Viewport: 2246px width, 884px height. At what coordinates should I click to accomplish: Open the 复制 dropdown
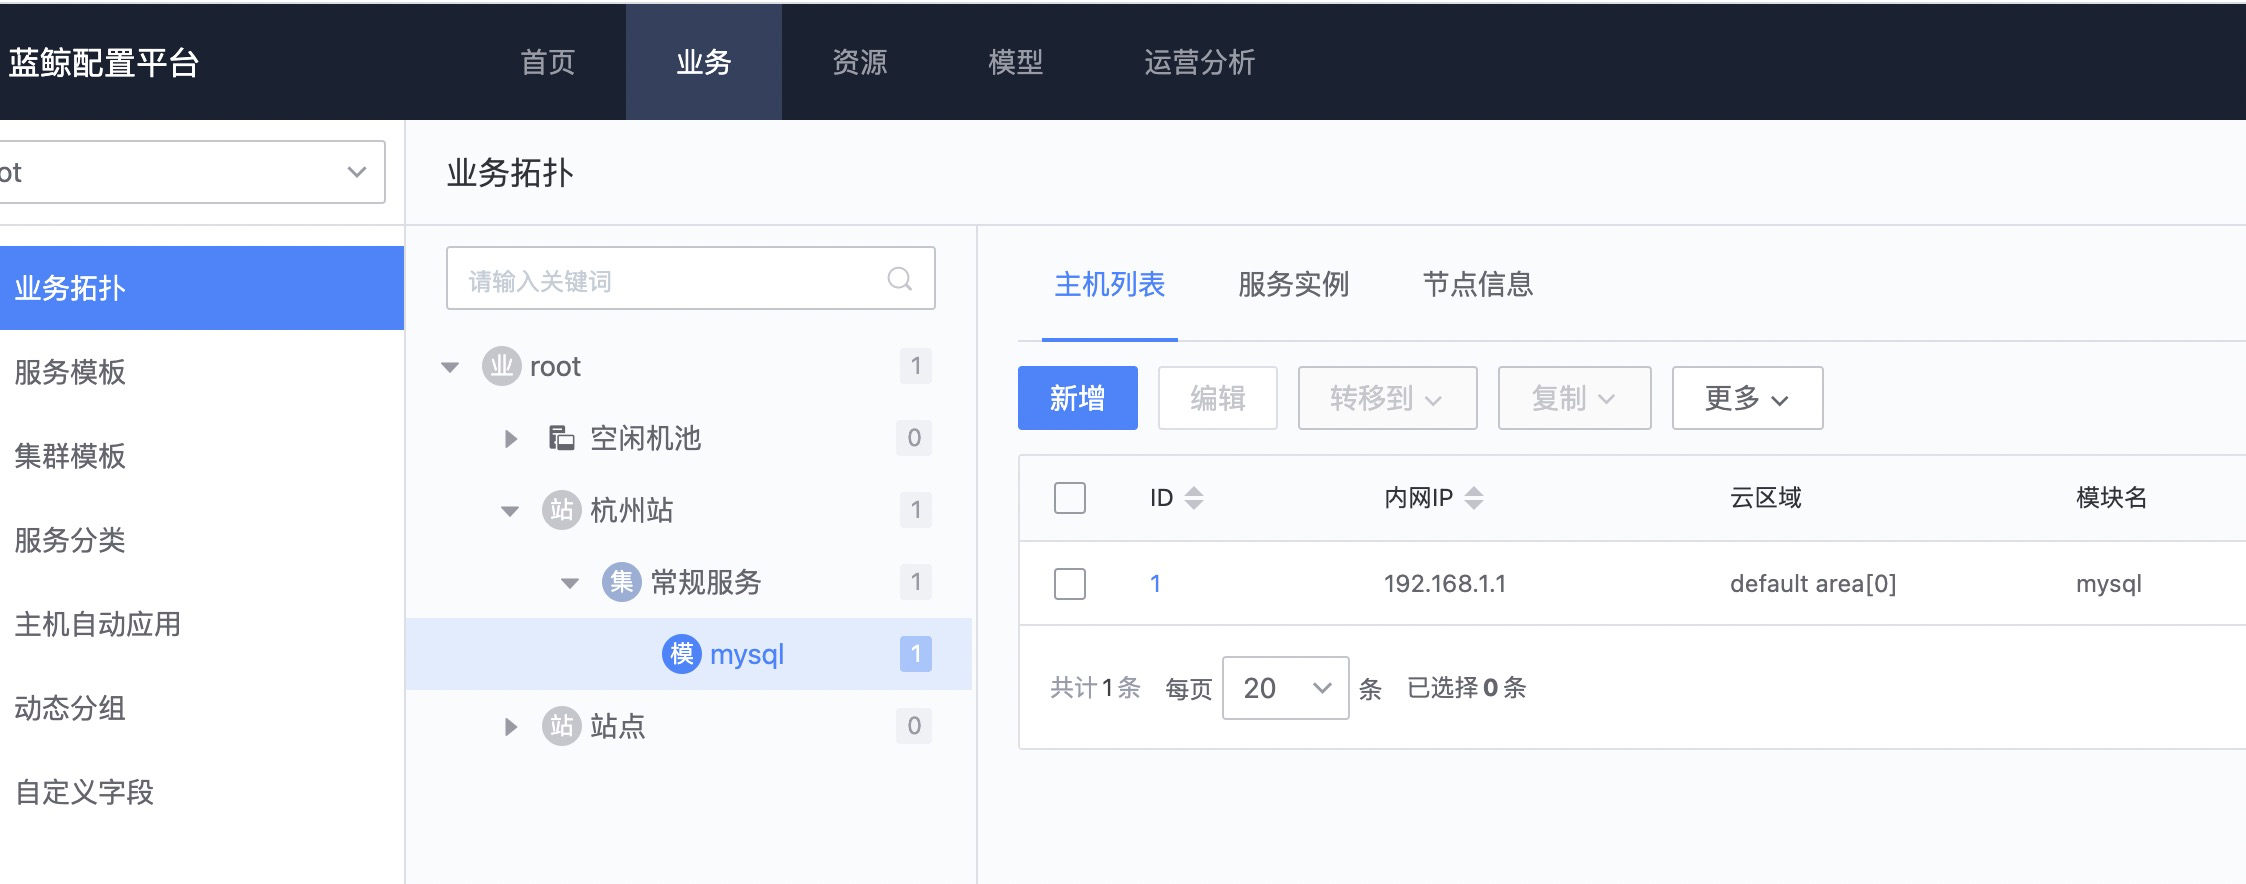1575,398
